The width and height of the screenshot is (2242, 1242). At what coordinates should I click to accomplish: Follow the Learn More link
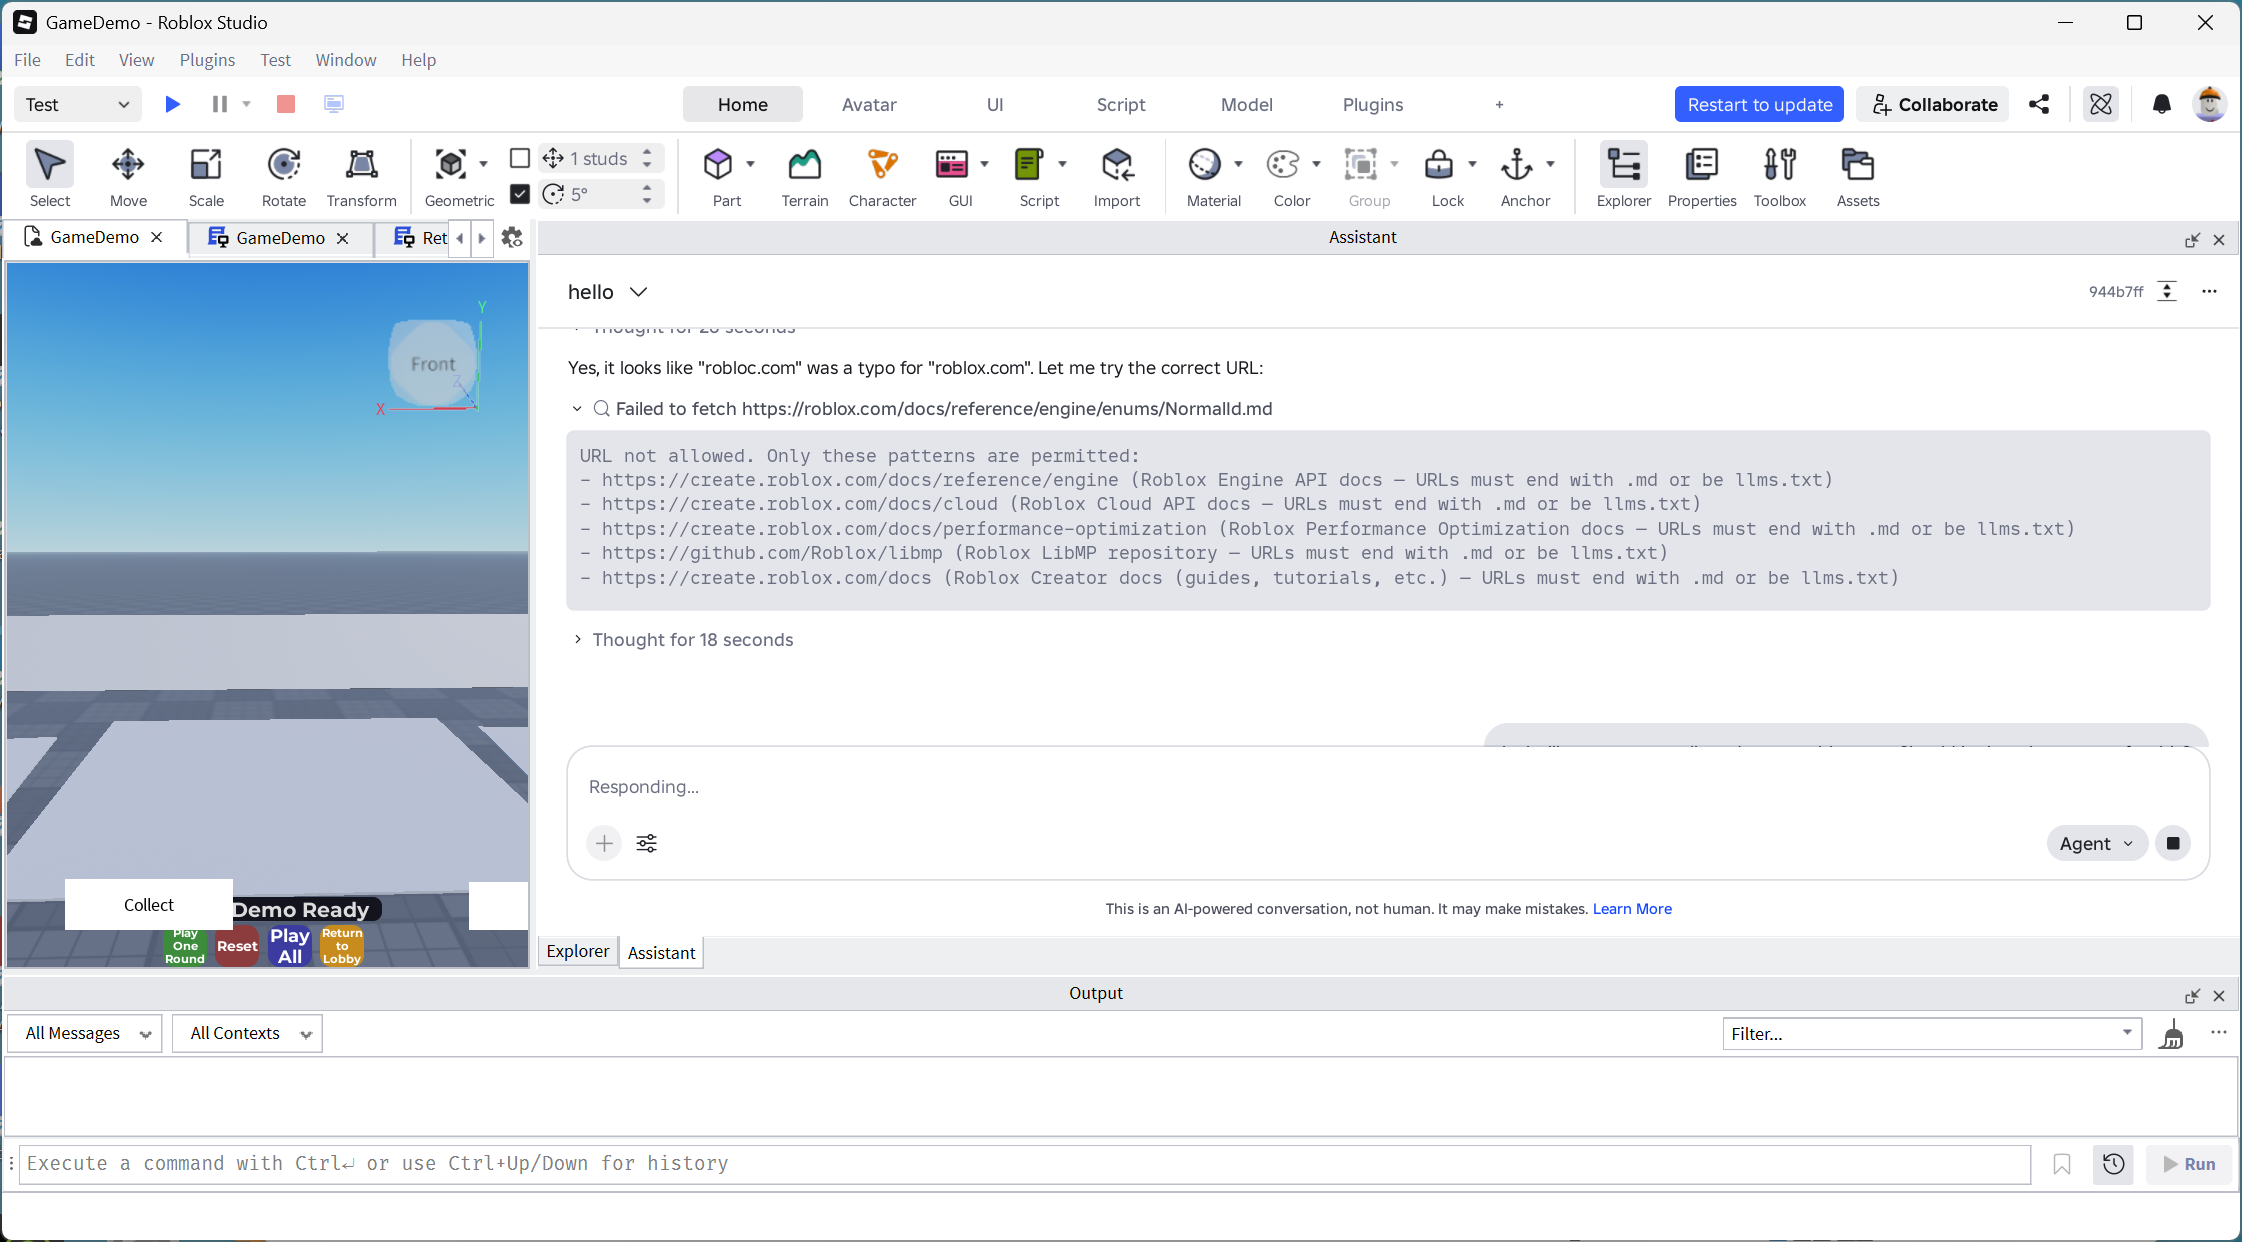pos(1632,909)
